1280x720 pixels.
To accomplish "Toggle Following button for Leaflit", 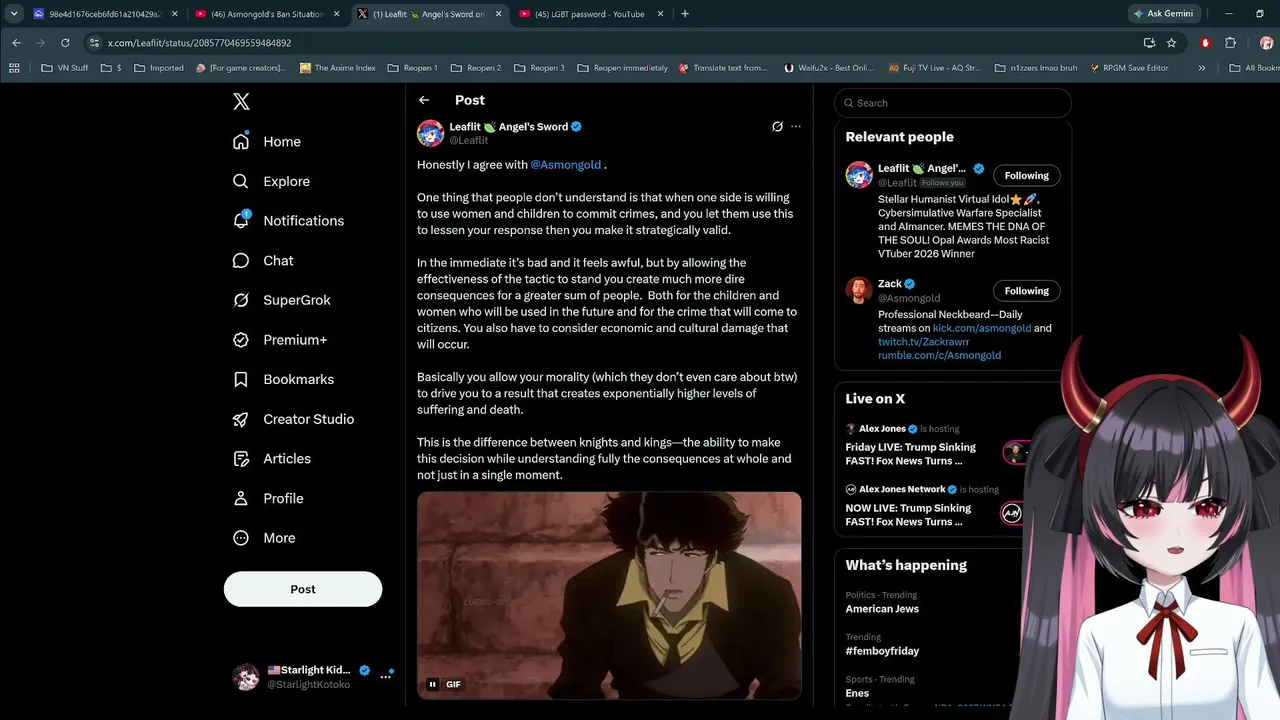I will [x=1027, y=176].
